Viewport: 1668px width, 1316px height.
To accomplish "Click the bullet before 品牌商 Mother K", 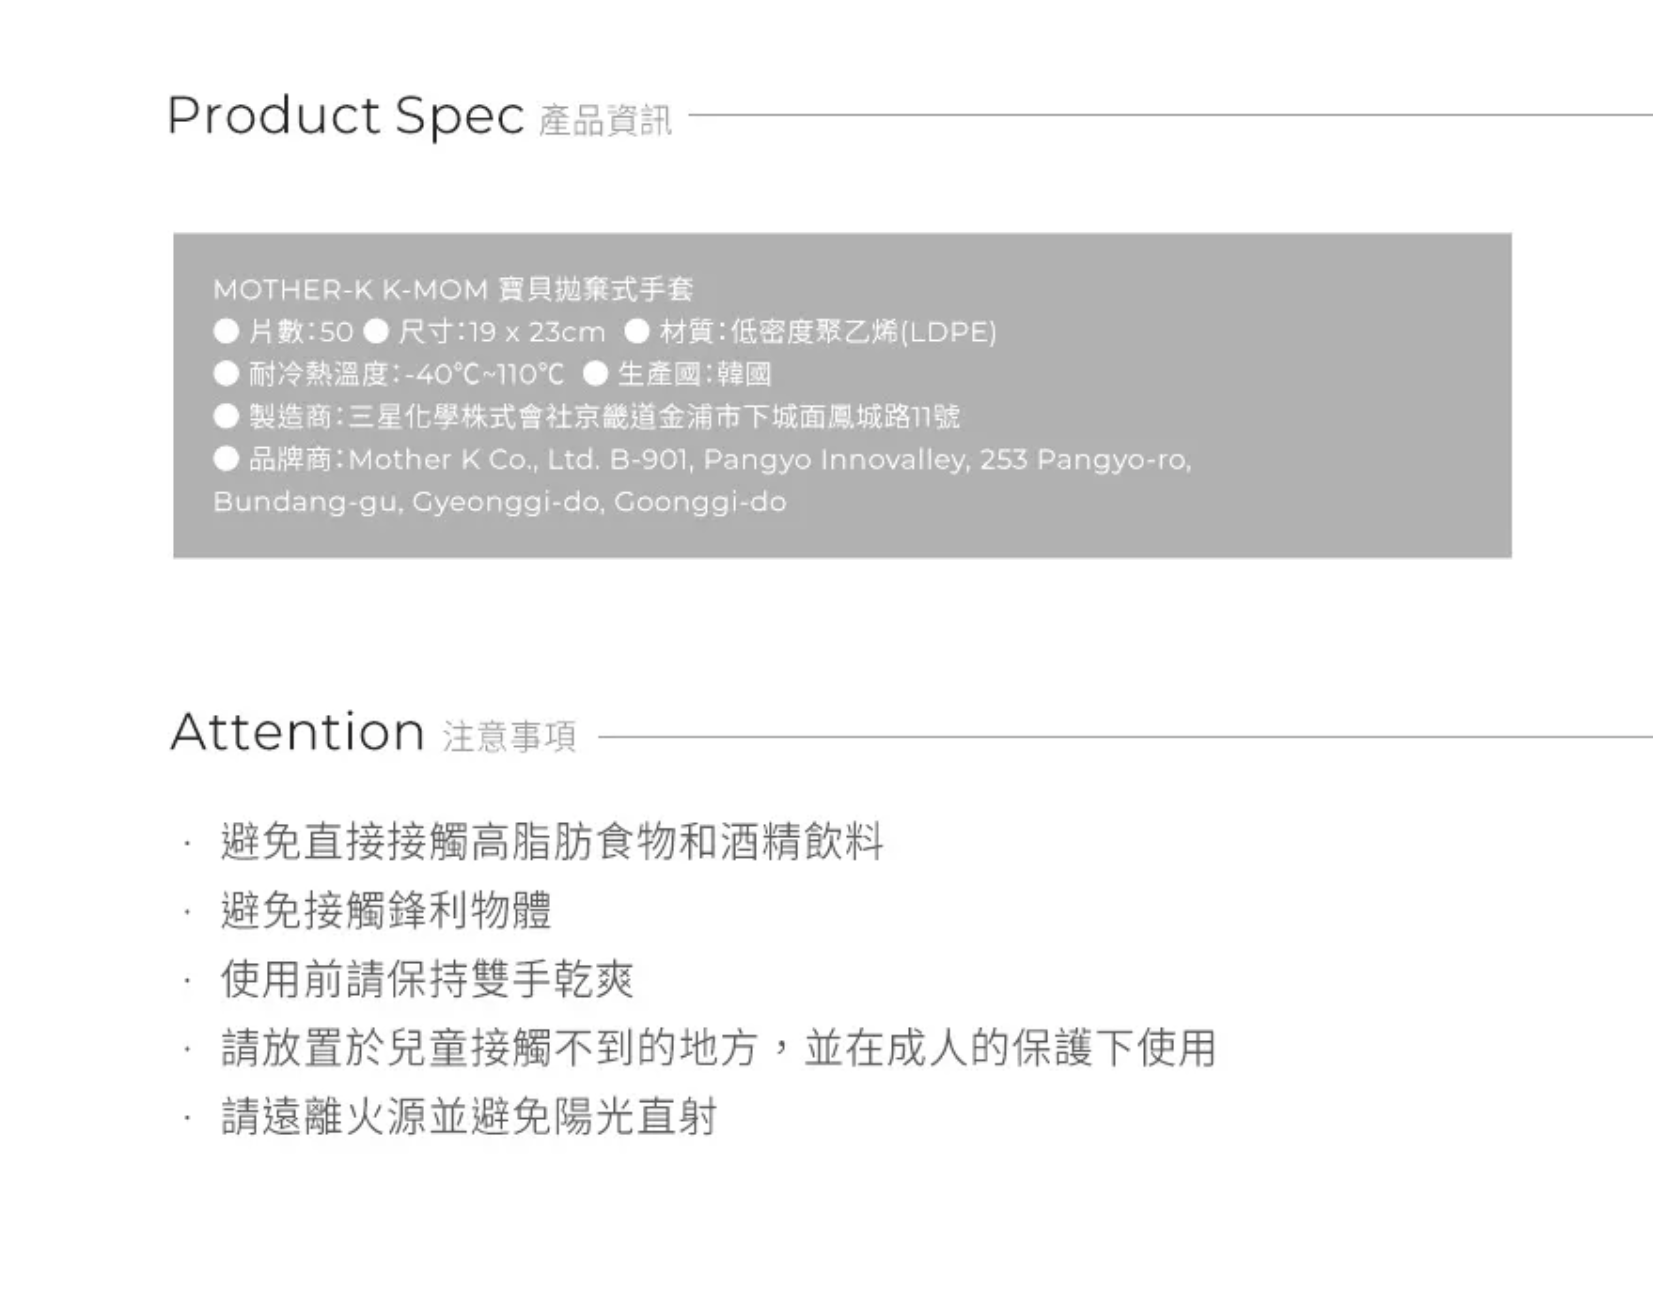I will [227, 459].
